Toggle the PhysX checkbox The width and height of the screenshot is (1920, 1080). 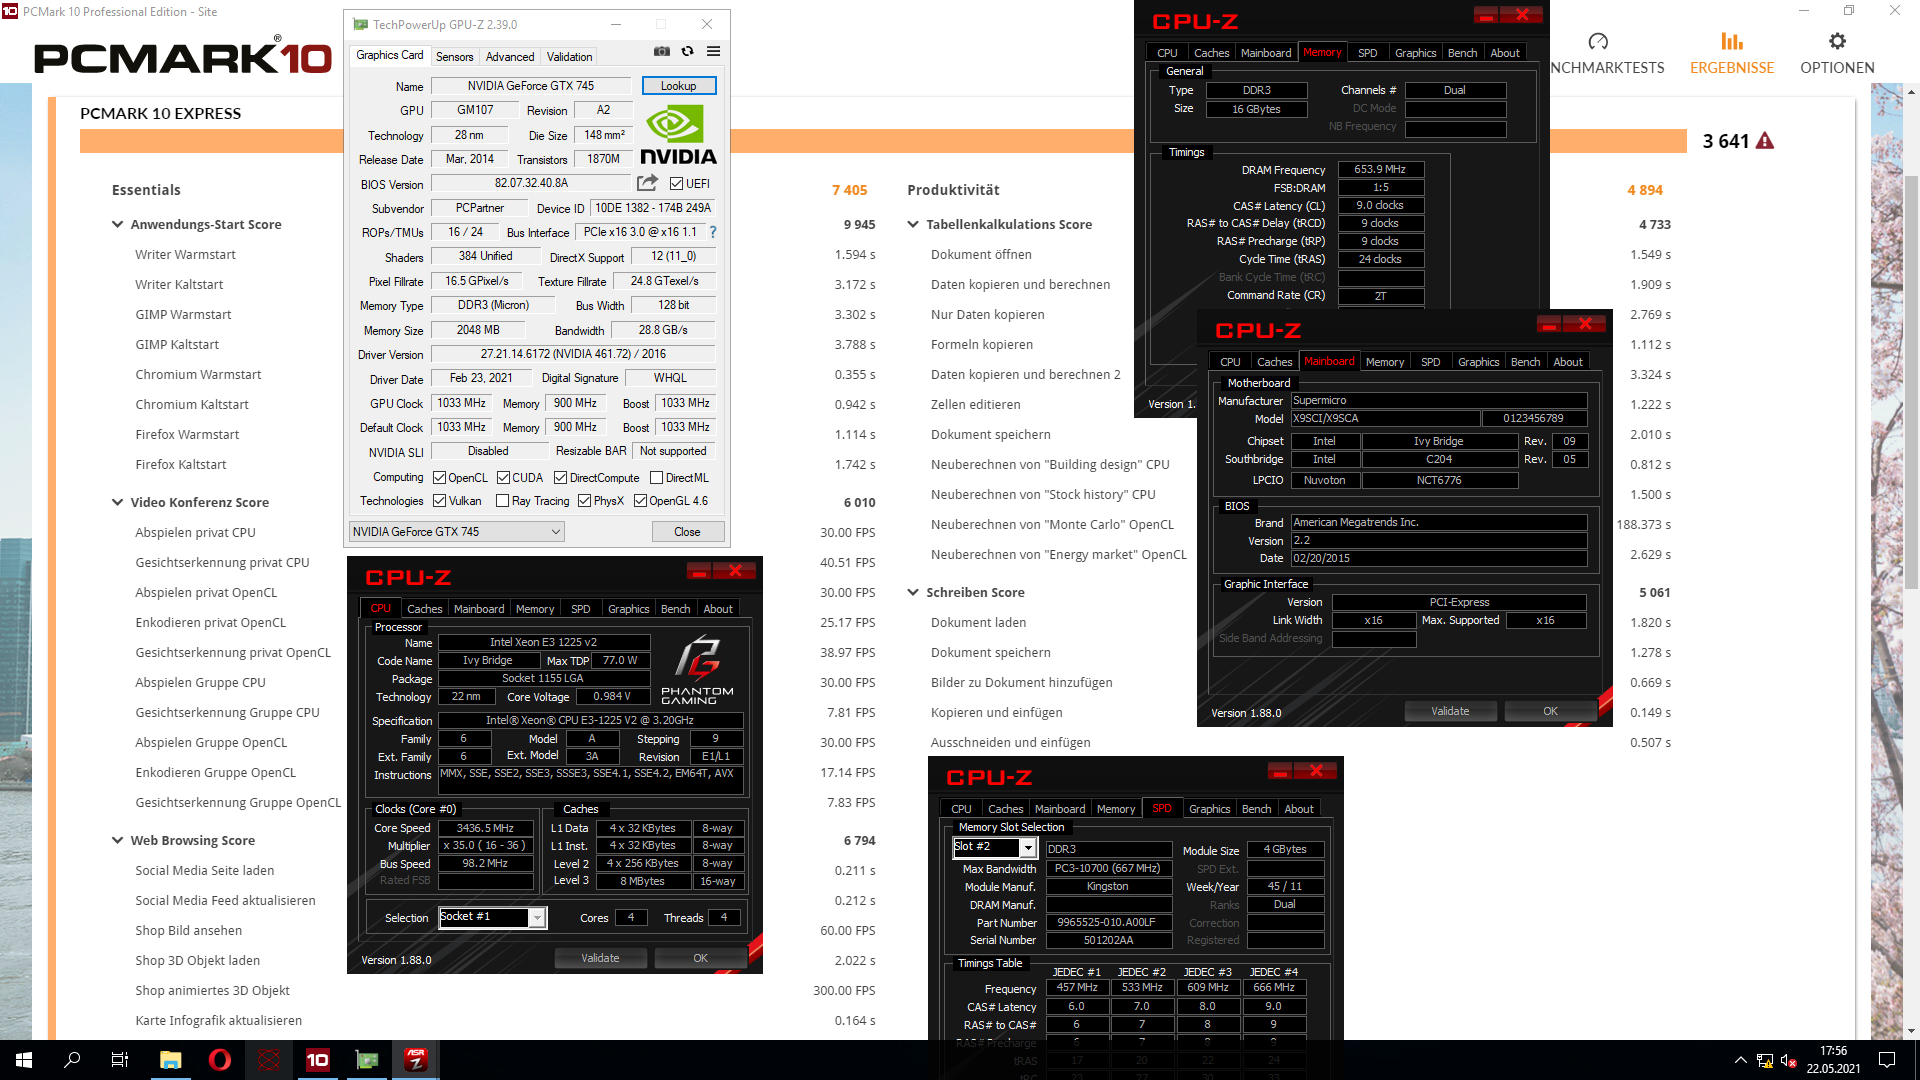point(585,501)
